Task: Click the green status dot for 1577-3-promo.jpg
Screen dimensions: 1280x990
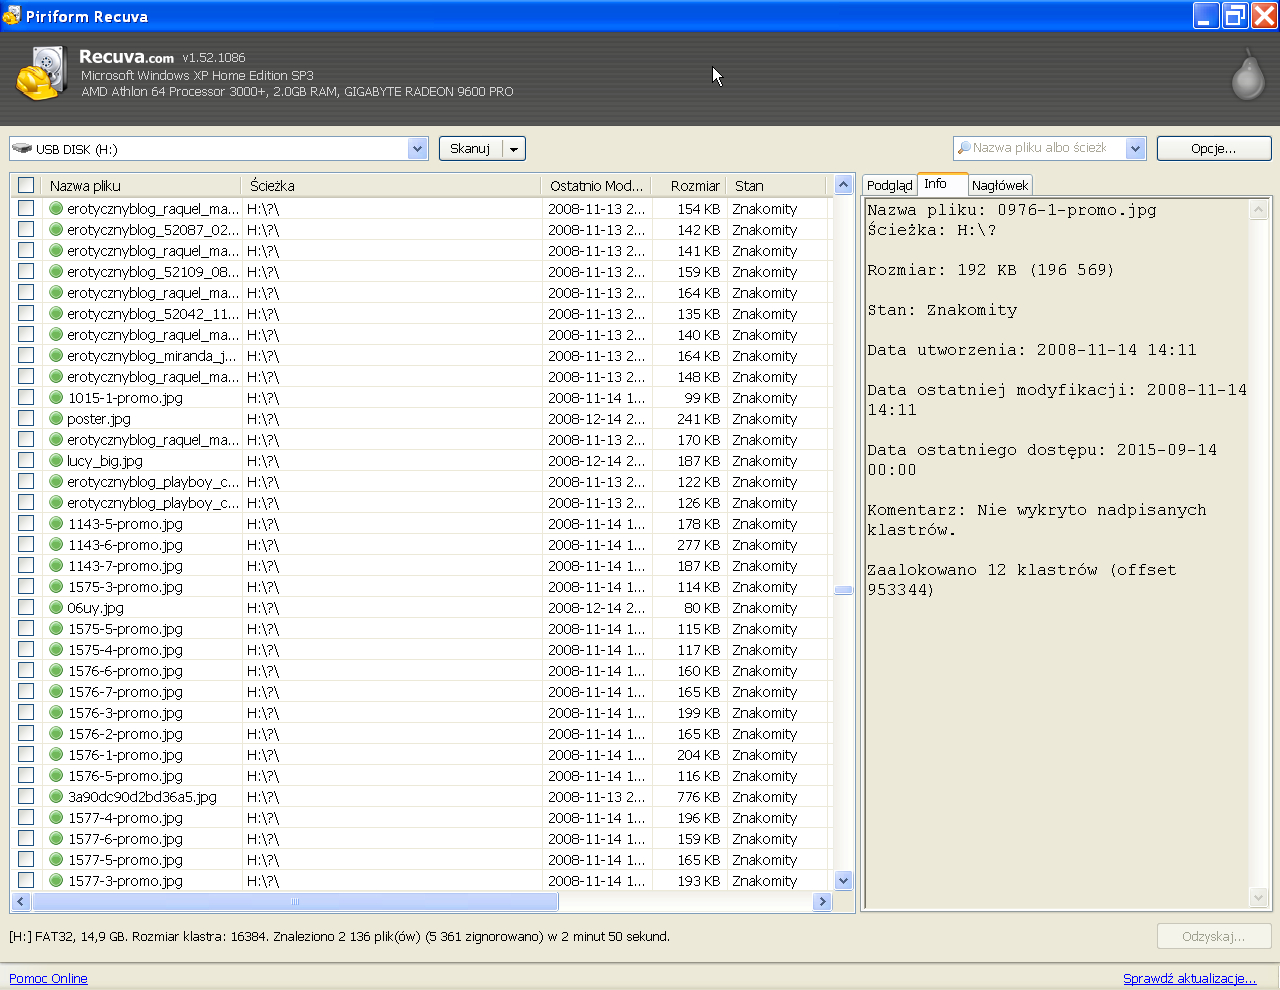Action: click(56, 881)
